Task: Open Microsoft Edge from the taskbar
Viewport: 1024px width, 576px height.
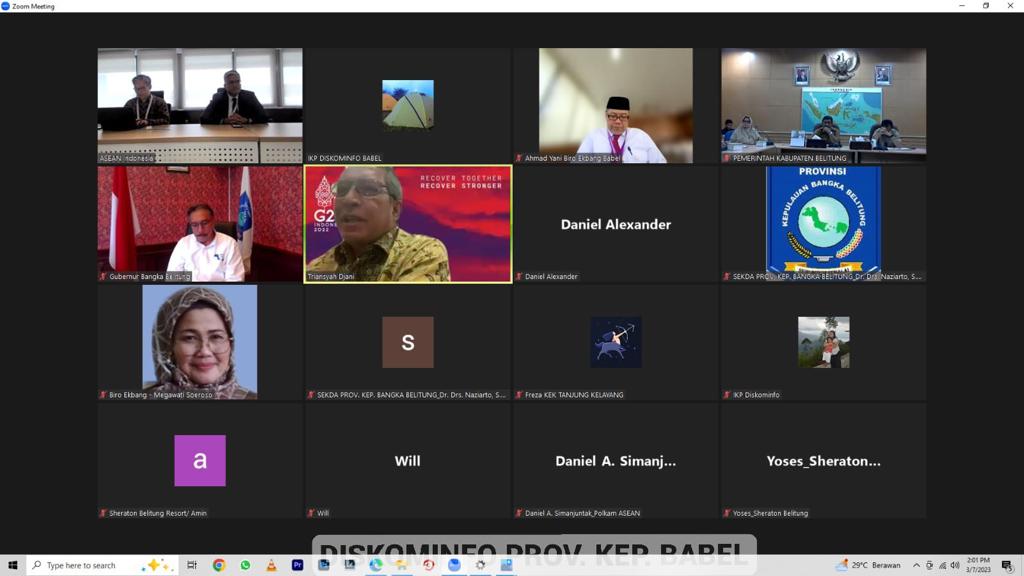Action: click(376, 565)
